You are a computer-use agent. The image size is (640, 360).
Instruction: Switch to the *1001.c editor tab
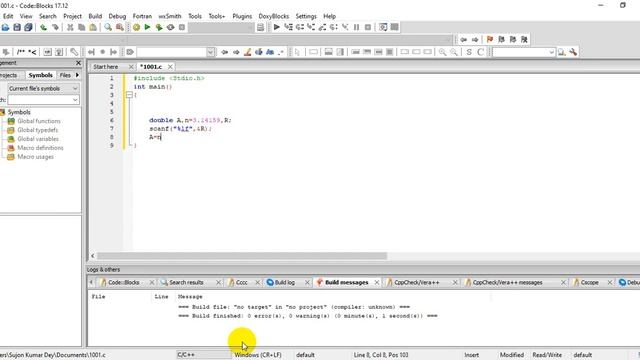(151, 67)
